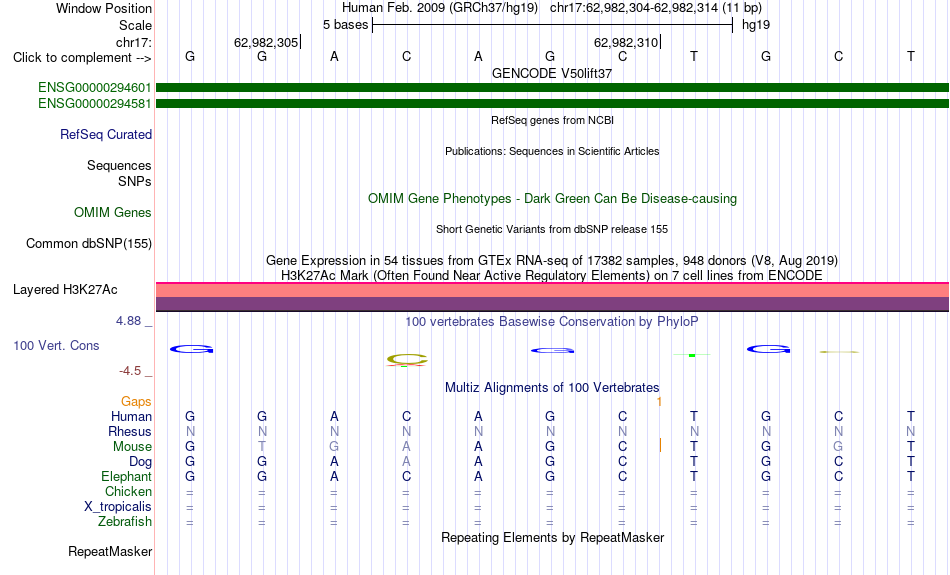Click the pink H3K27Ac signal band

552,290
